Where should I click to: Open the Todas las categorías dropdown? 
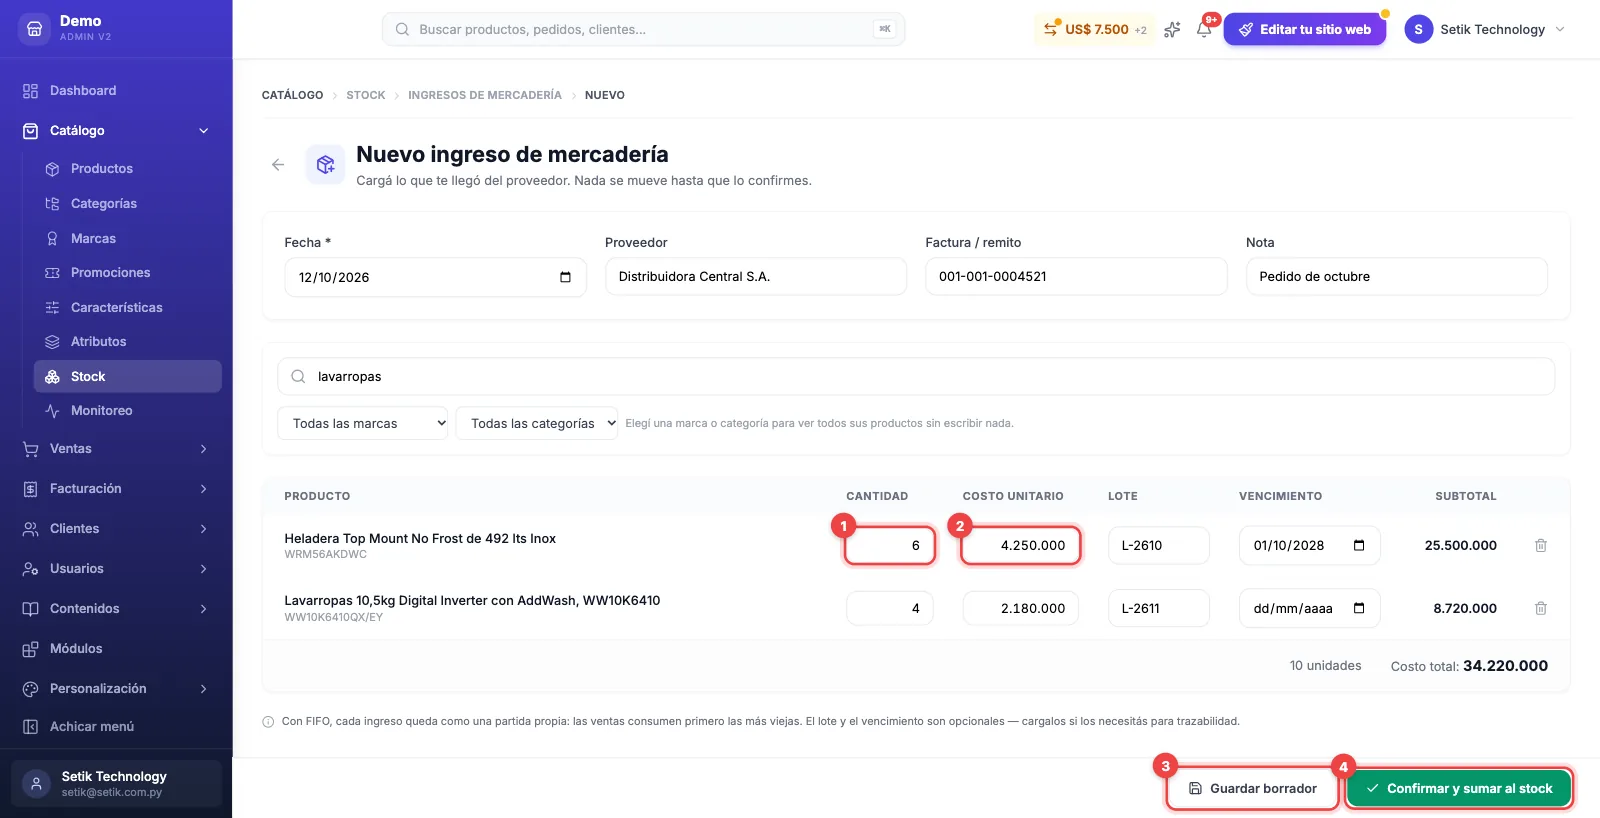537,423
